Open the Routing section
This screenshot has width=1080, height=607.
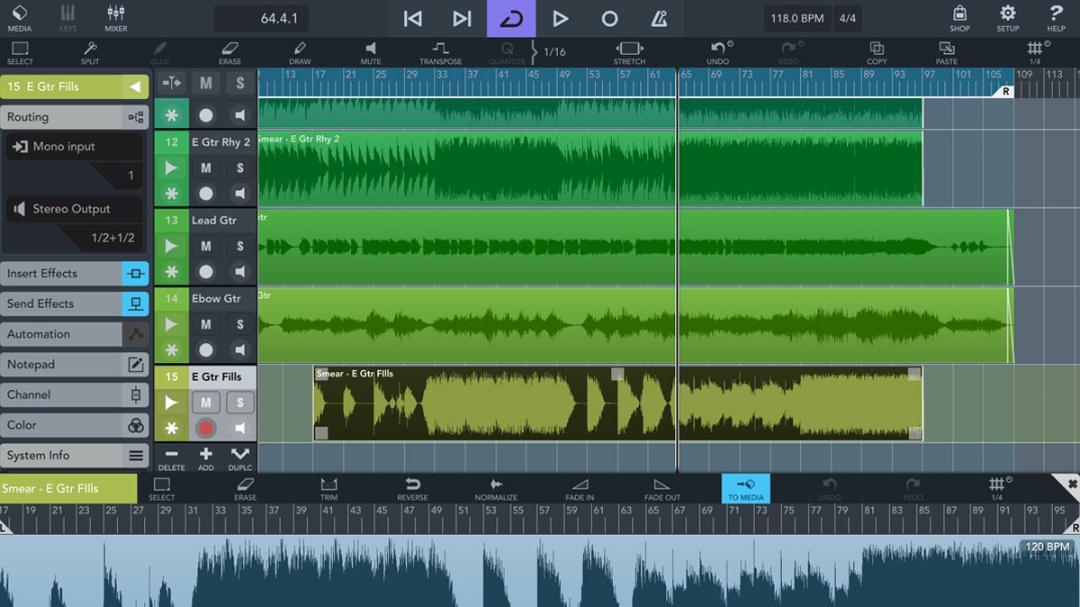[74, 117]
